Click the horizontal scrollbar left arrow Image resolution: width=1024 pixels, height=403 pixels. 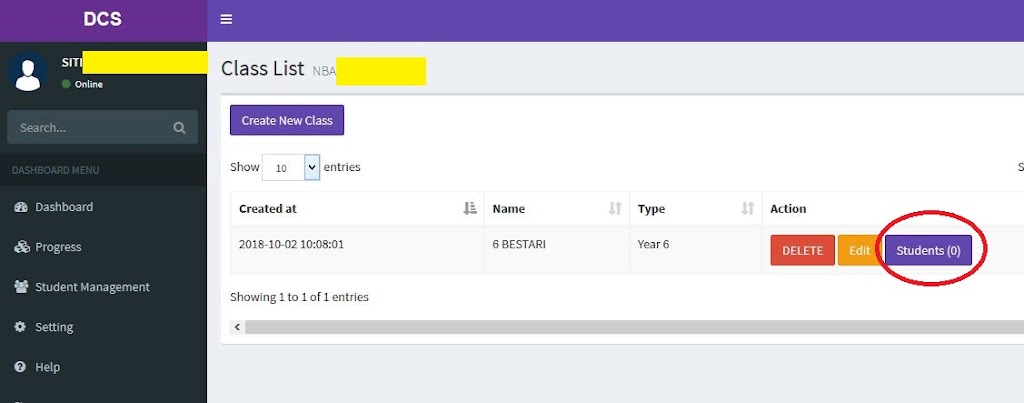237,327
